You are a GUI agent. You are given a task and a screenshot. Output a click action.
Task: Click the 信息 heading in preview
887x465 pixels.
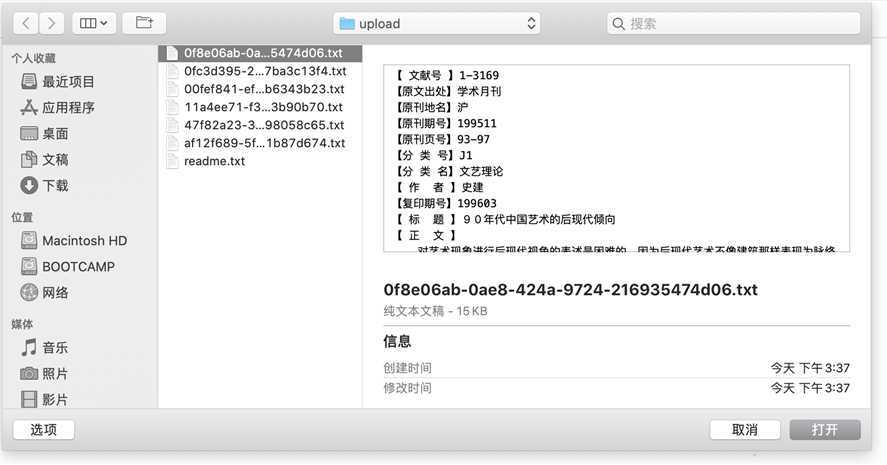coord(397,341)
